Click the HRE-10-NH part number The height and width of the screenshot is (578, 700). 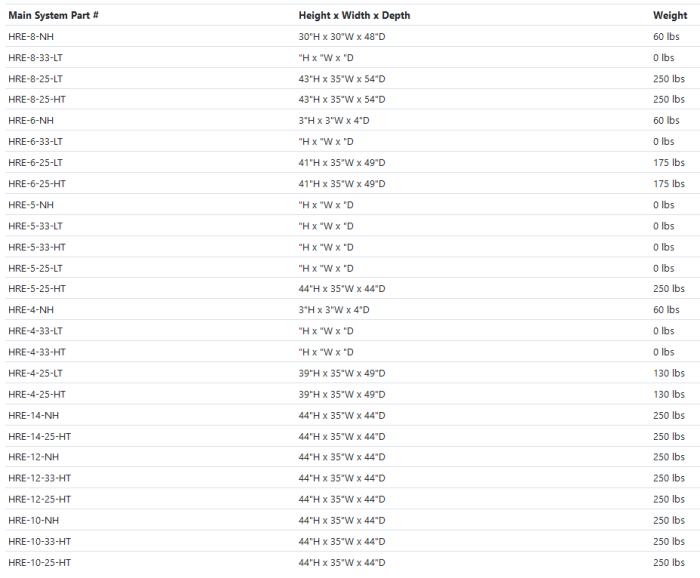tap(33, 520)
